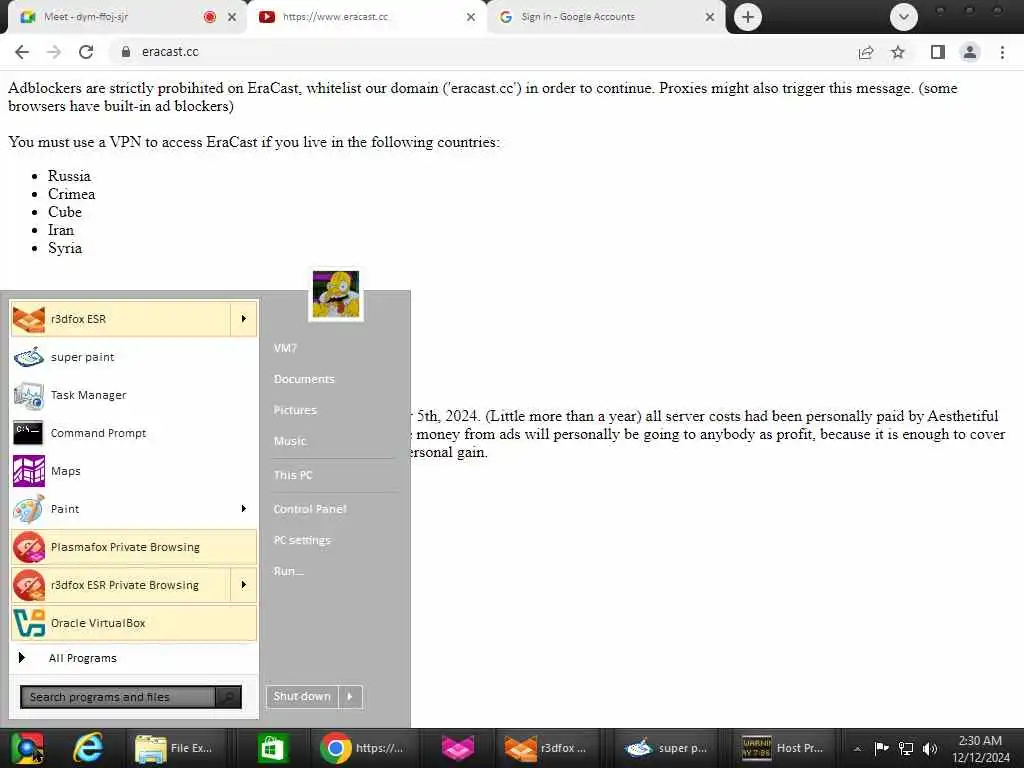This screenshot has width=1024, height=768.
Task: Open the tab search dropdown
Action: 904,17
